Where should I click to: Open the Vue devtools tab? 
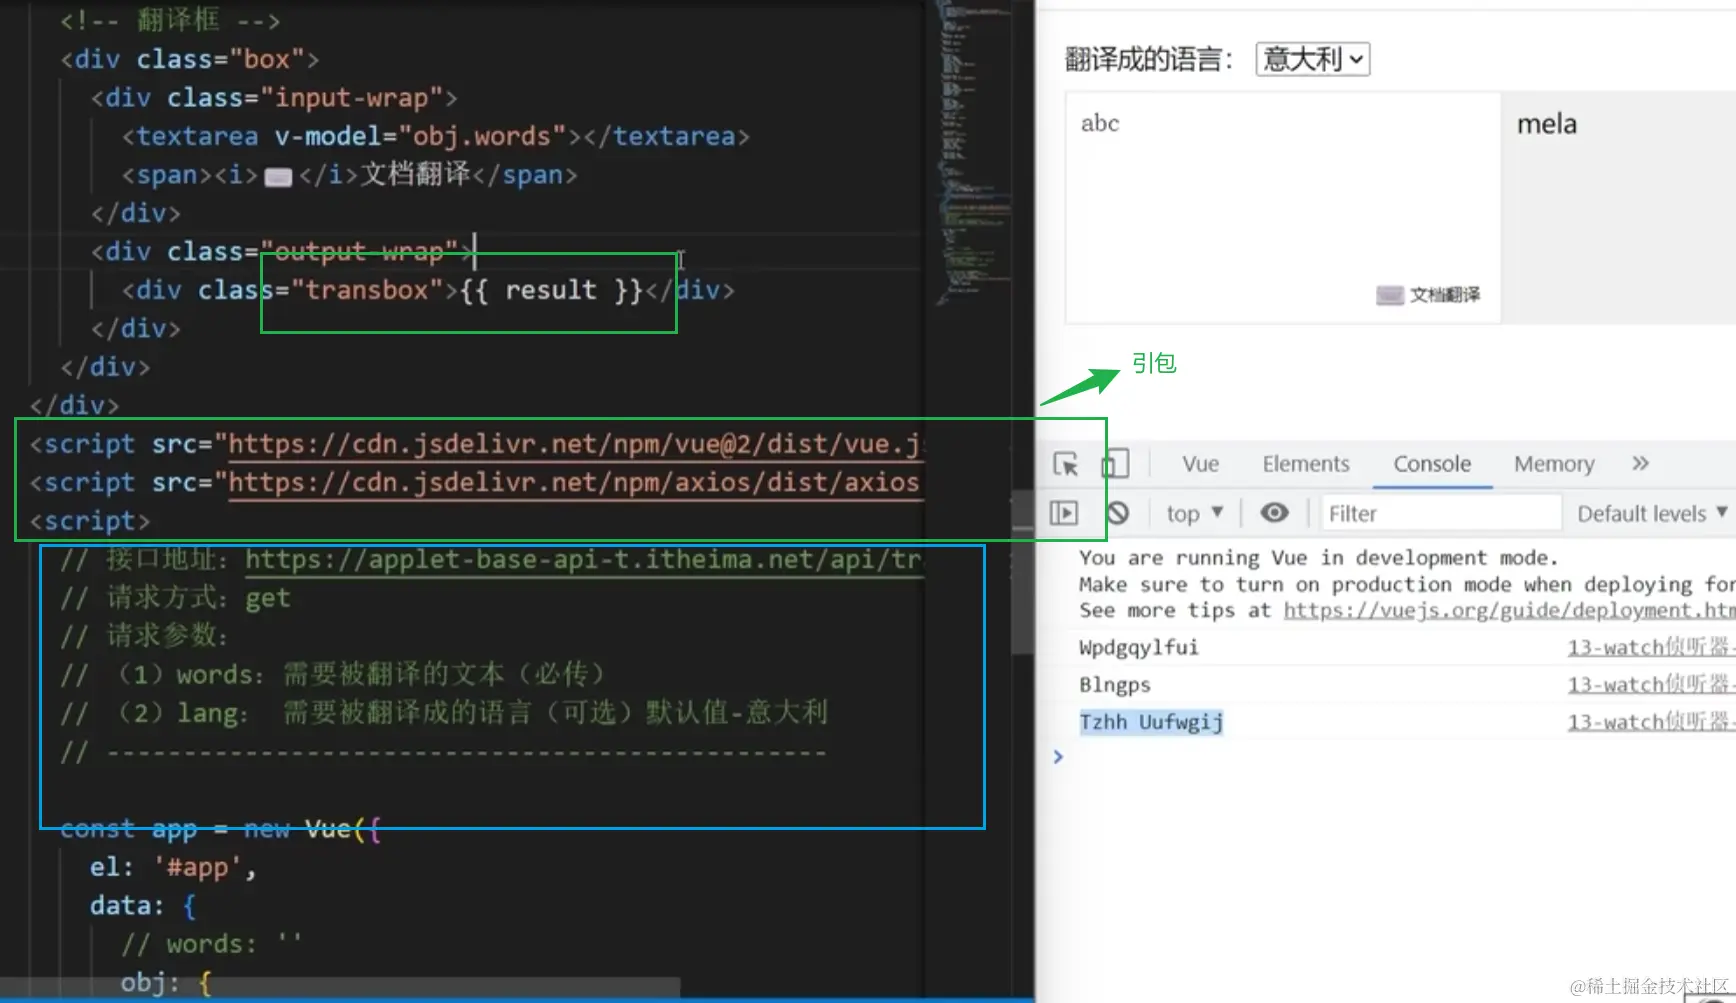point(1200,464)
